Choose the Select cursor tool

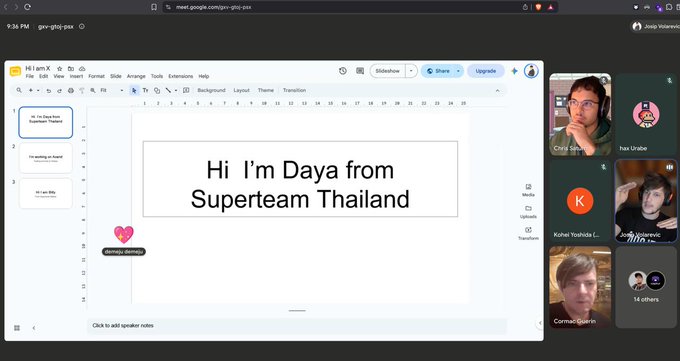click(134, 90)
